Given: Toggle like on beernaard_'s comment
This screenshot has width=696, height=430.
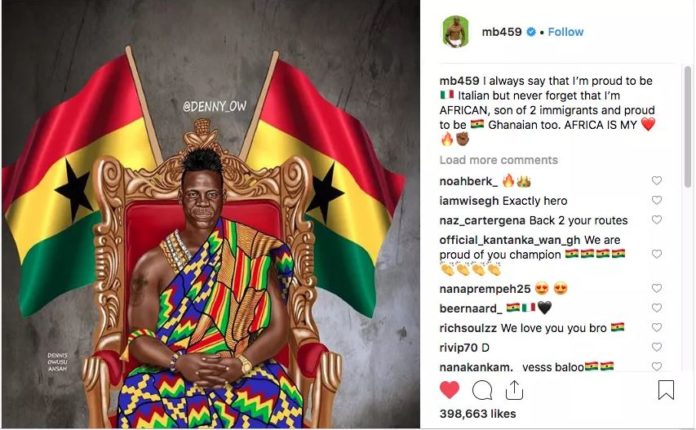Looking at the screenshot, I should 656,308.
